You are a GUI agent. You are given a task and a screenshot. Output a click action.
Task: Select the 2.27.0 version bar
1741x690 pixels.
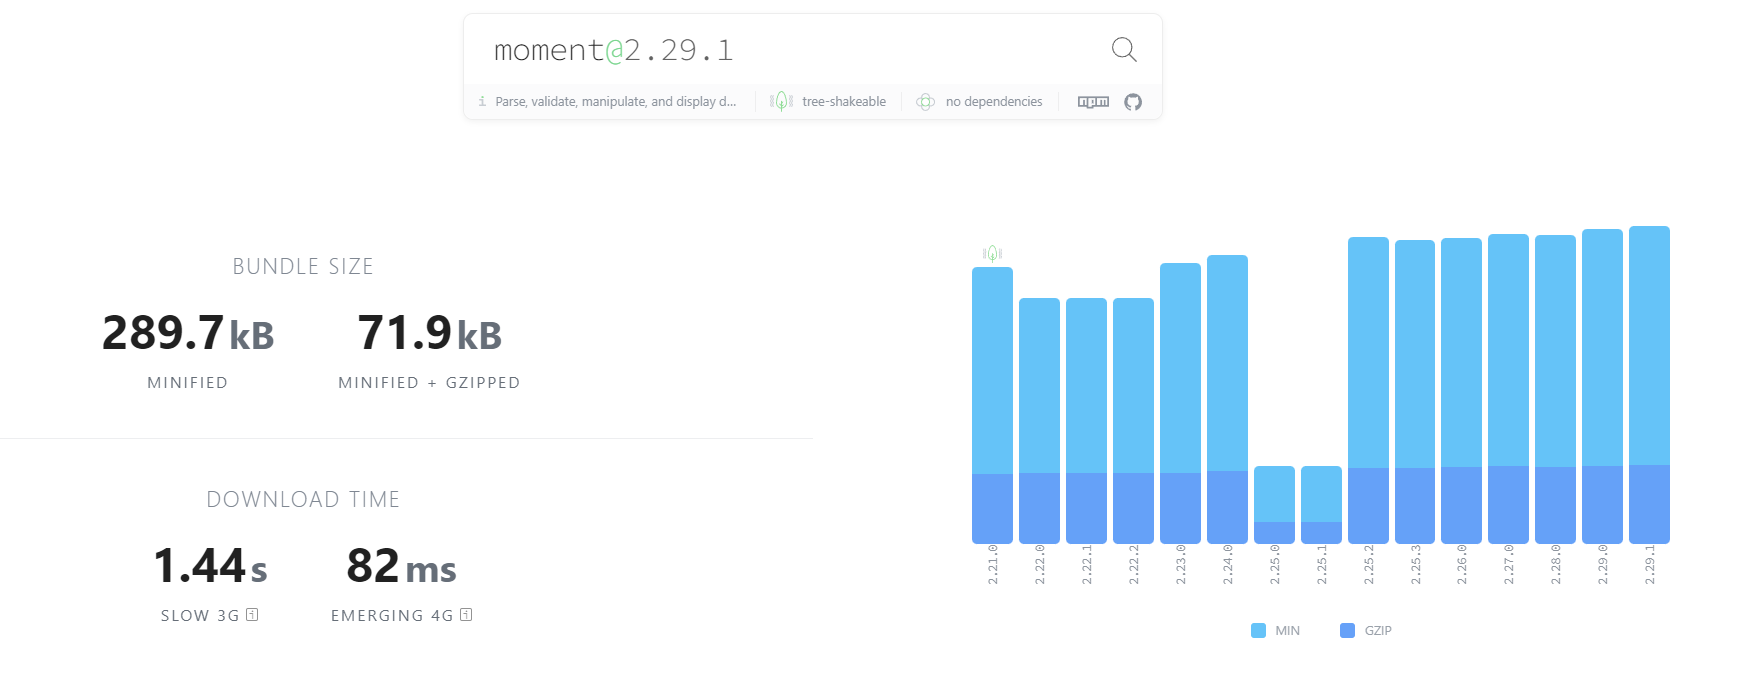(1508, 389)
